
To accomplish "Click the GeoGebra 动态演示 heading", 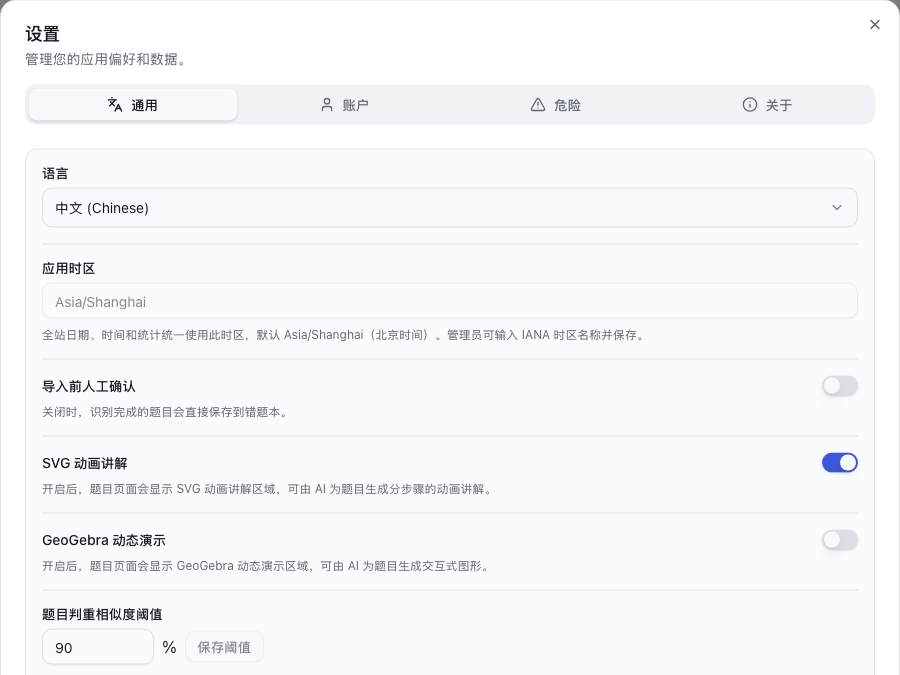I will click(104, 540).
